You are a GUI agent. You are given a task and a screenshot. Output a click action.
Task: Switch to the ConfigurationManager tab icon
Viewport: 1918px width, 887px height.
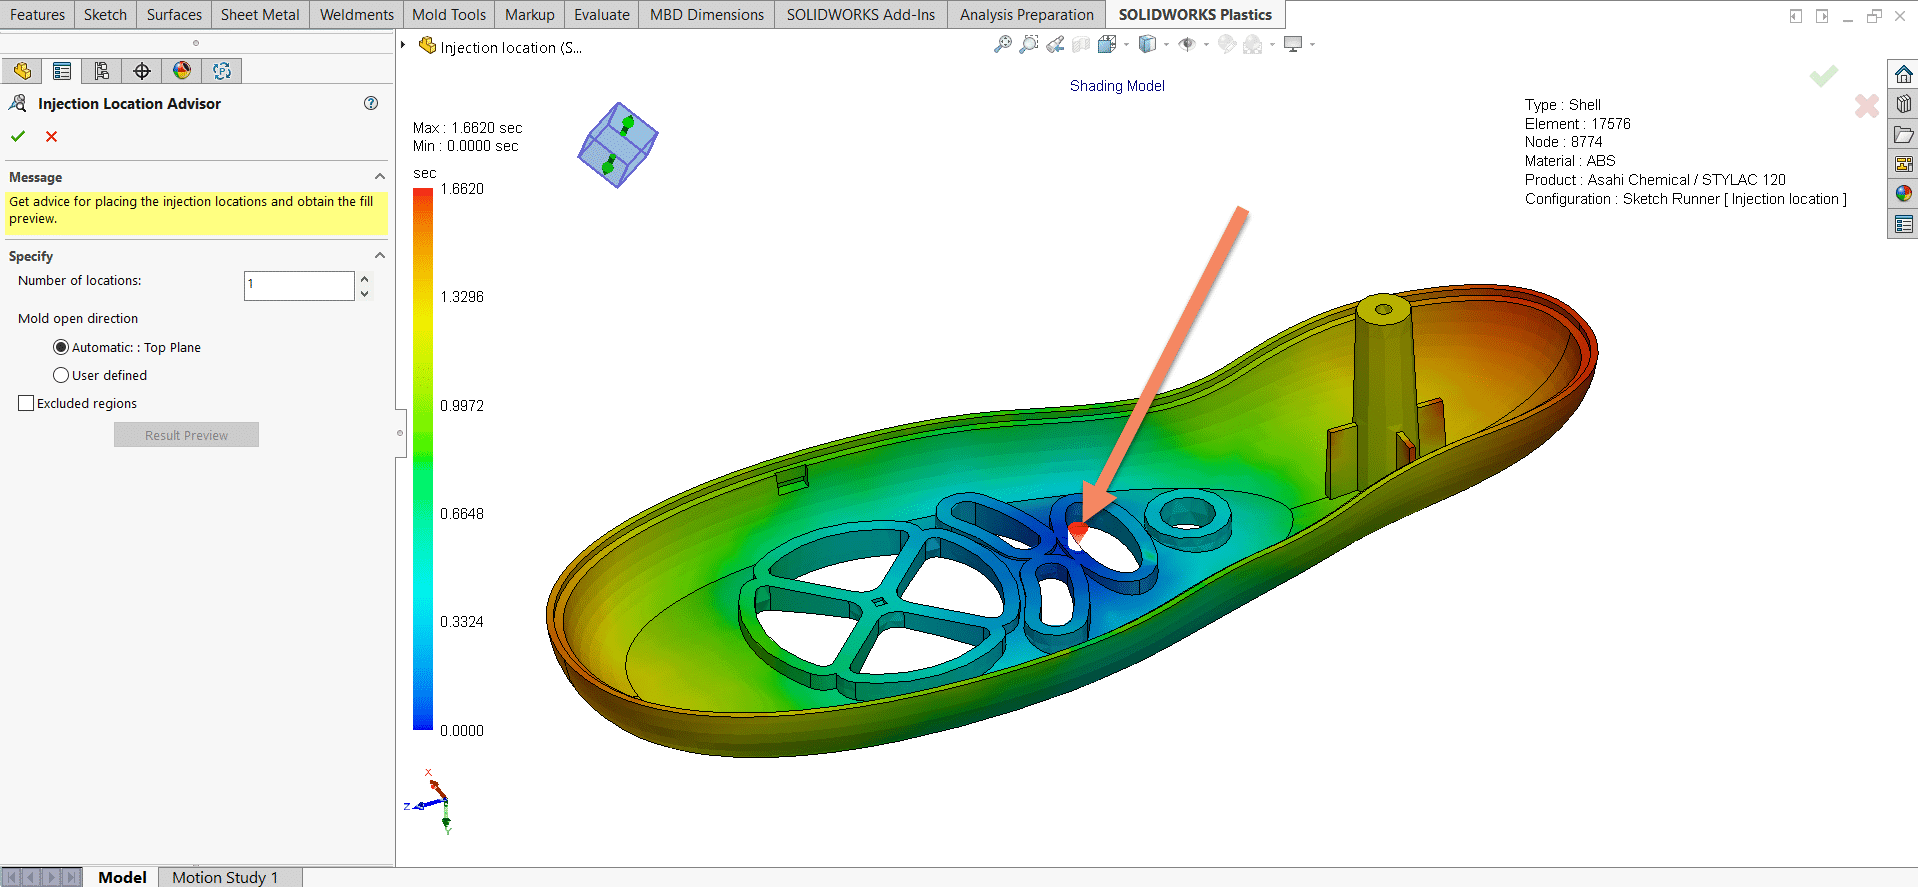101,71
